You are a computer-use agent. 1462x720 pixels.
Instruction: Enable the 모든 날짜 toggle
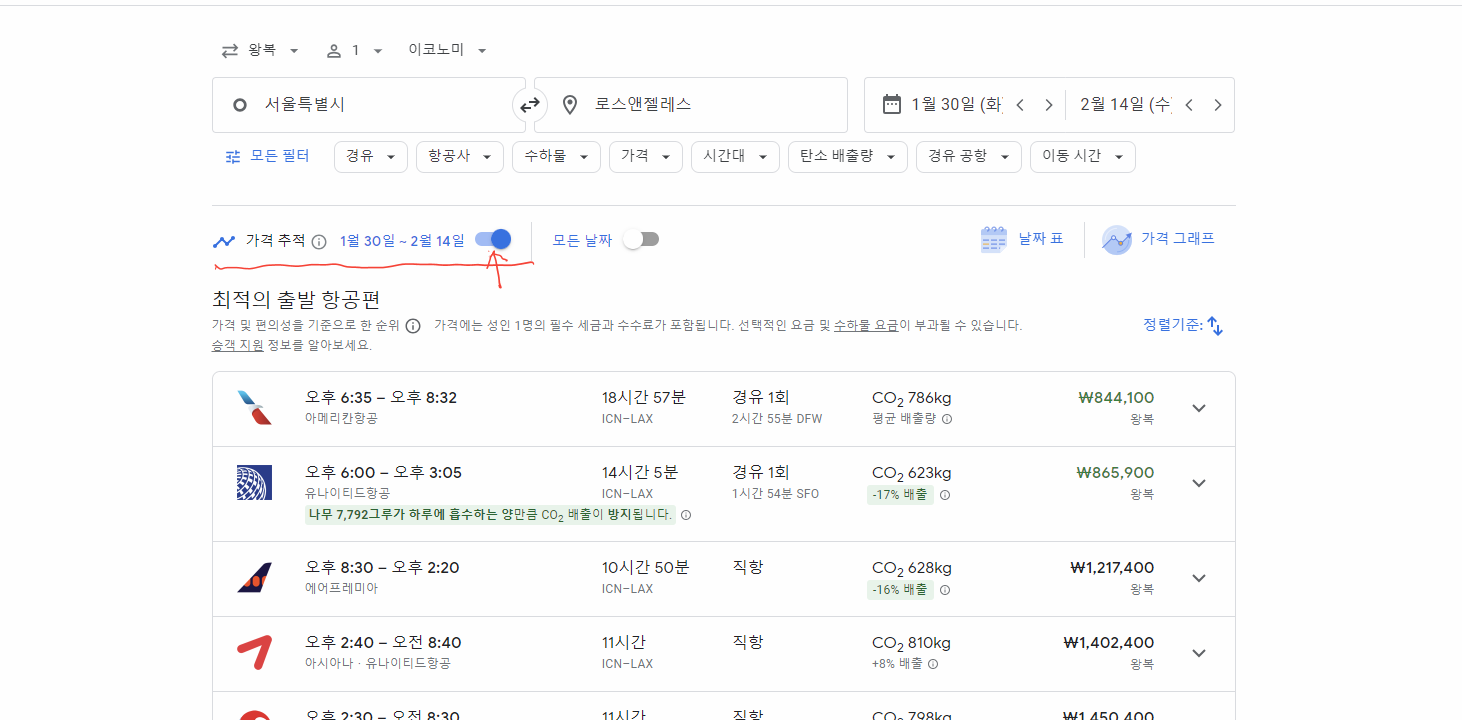click(x=641, y=239)
